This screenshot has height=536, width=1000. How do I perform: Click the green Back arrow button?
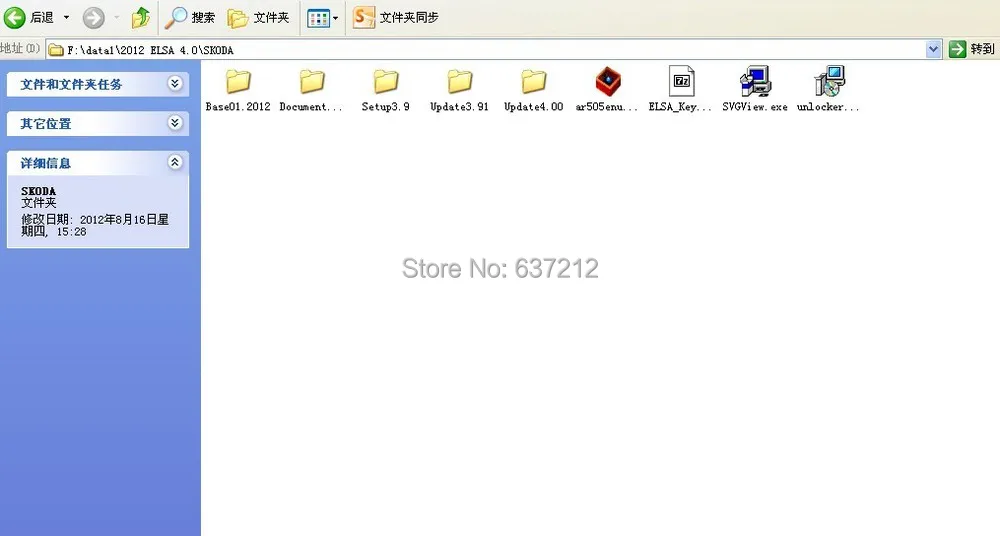(15, 18)
